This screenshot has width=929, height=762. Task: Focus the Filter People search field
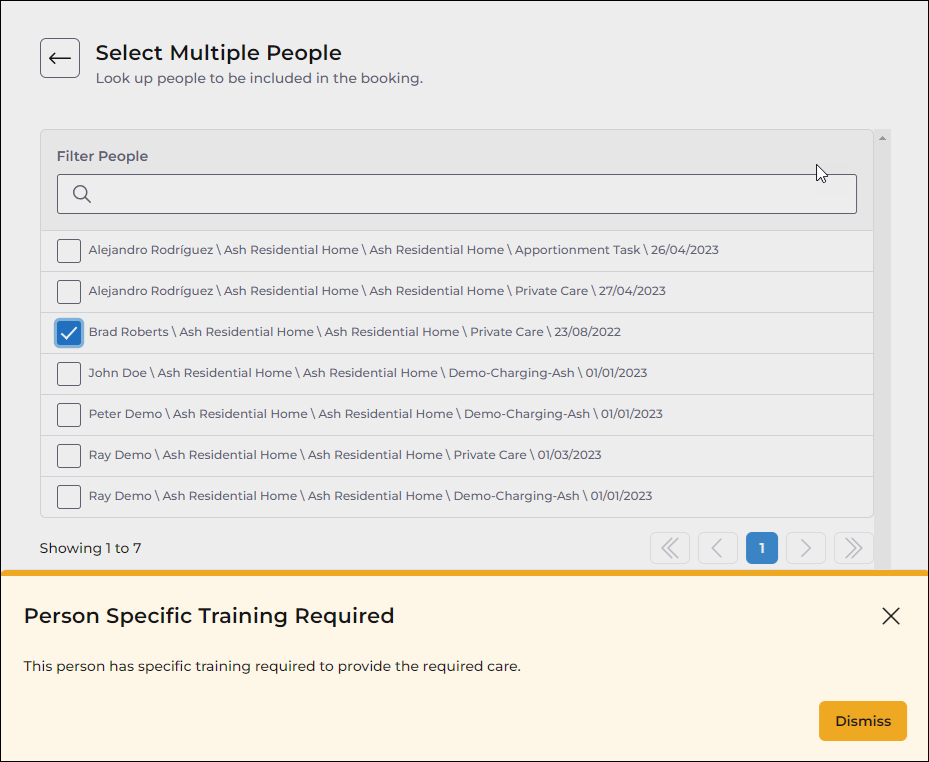point(457,194)
